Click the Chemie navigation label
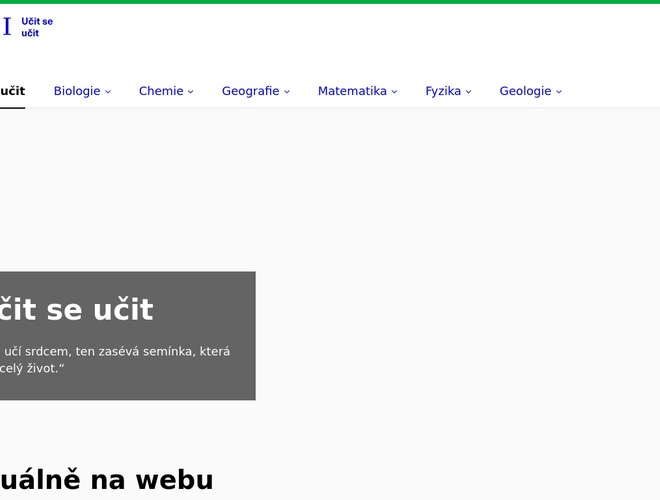 (161, 91)
